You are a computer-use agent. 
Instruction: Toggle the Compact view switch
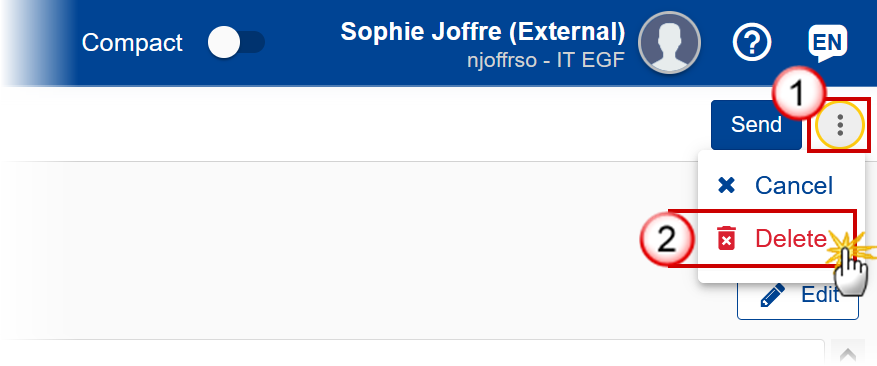pos(236,43)
